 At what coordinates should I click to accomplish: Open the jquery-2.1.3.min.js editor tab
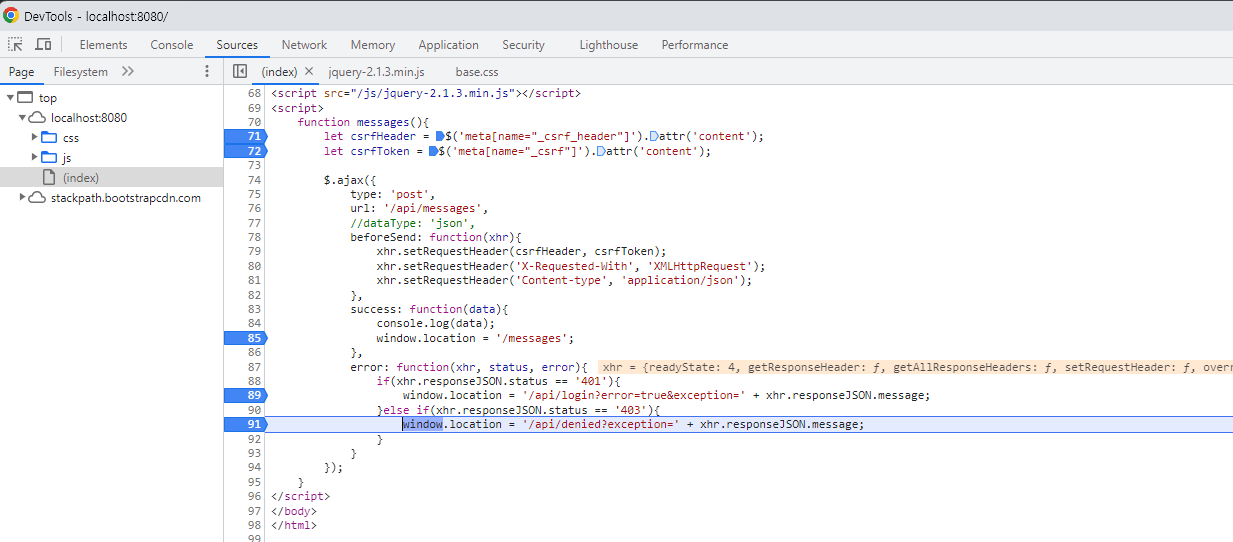pos(376,72)
